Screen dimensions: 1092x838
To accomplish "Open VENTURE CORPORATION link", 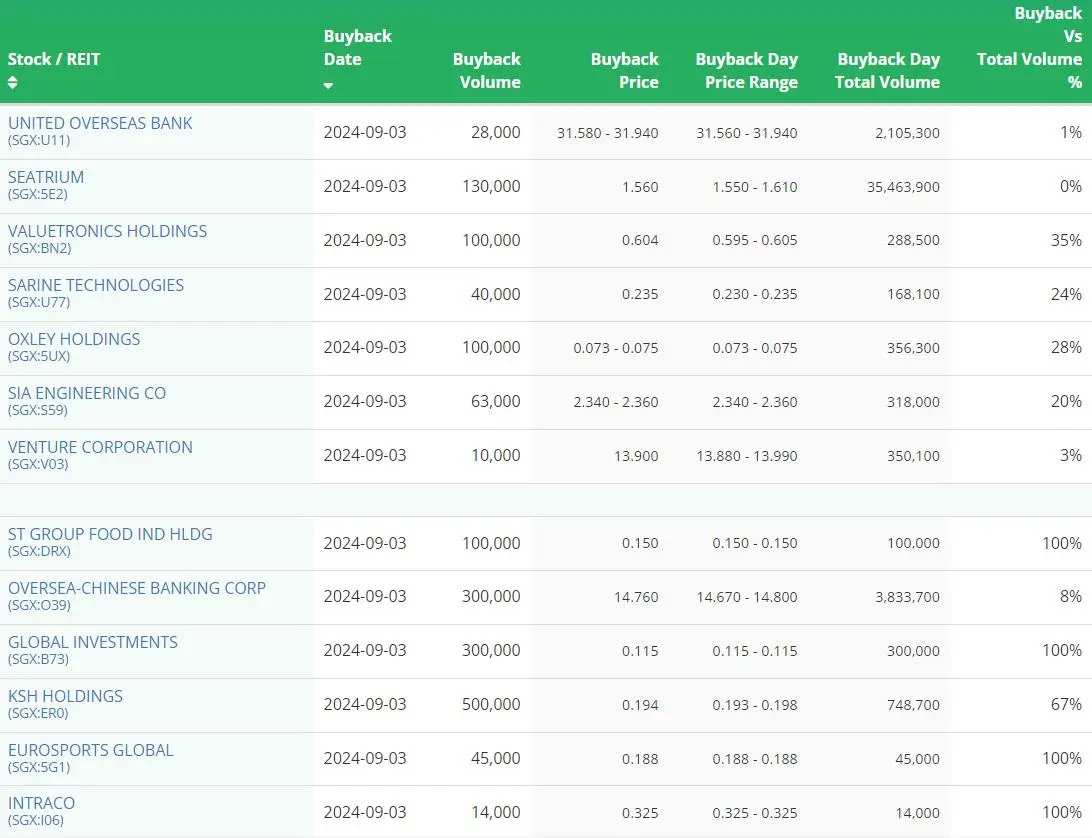I will pos(100,447).
